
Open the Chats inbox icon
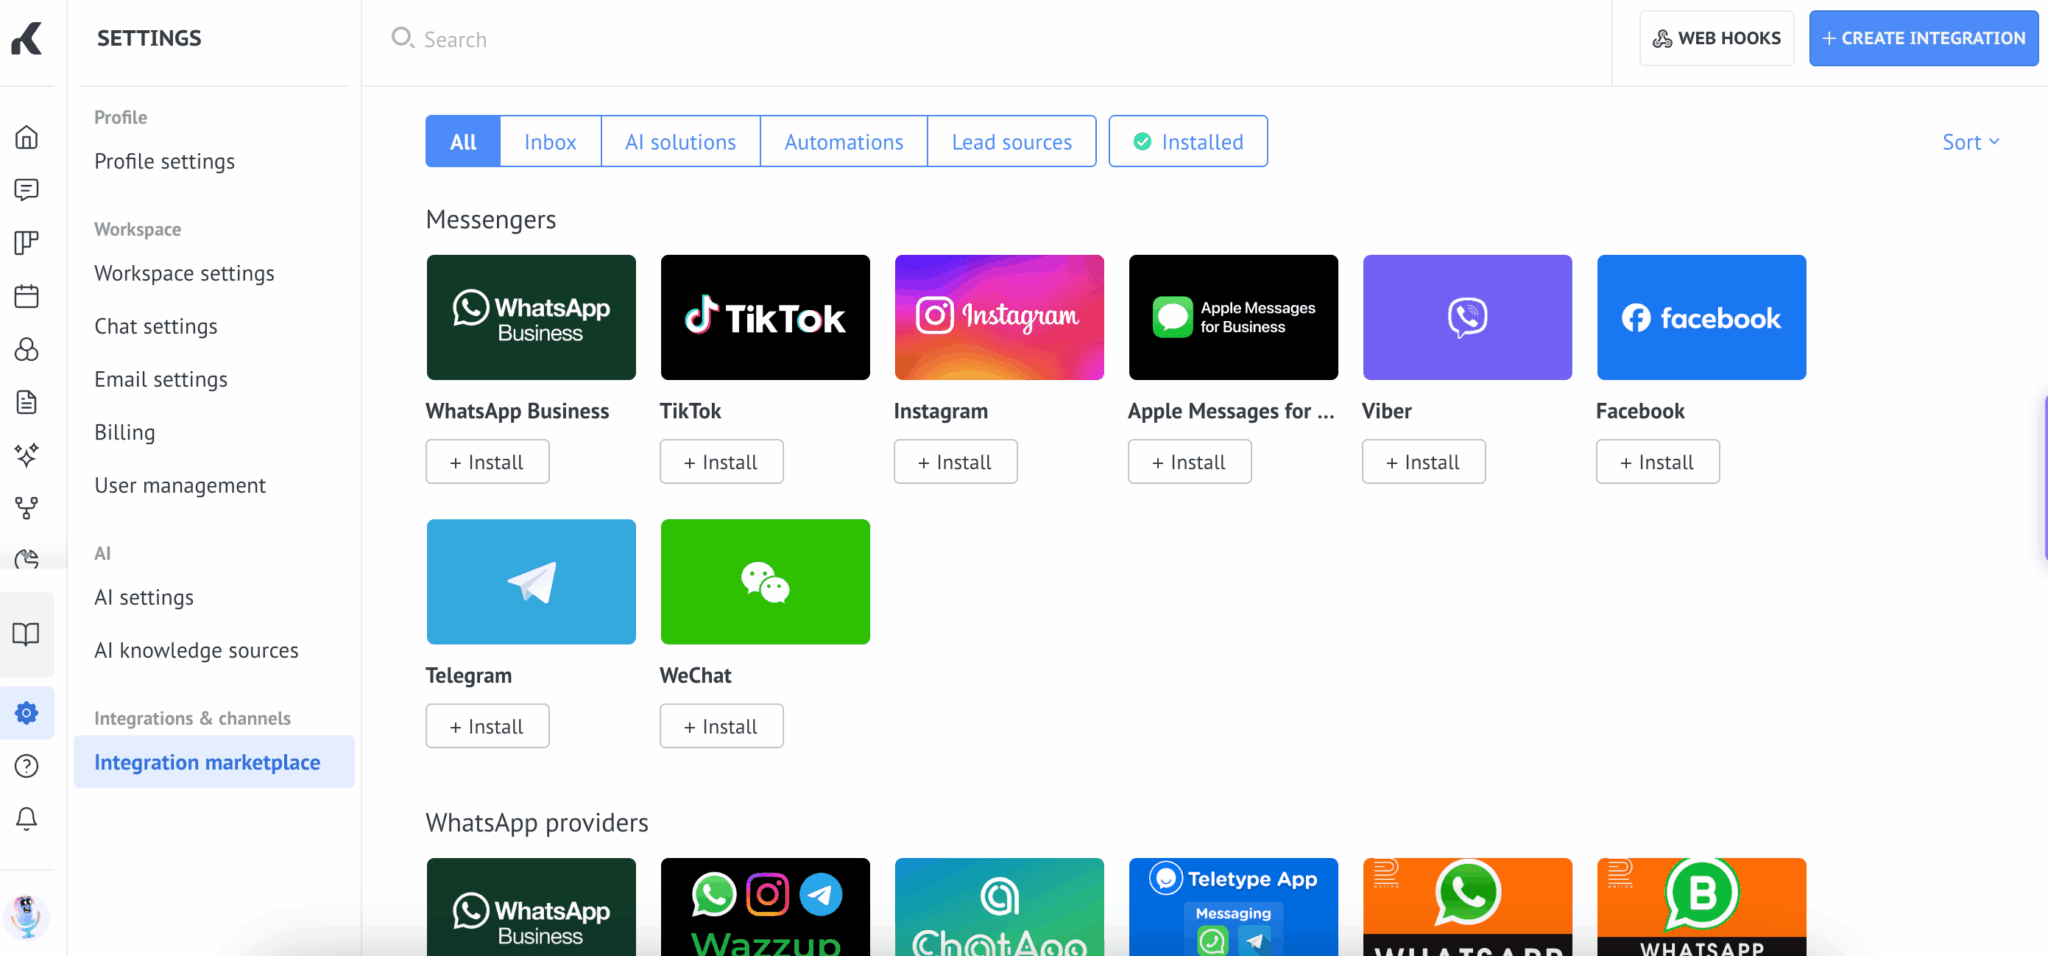click(27, 190)
